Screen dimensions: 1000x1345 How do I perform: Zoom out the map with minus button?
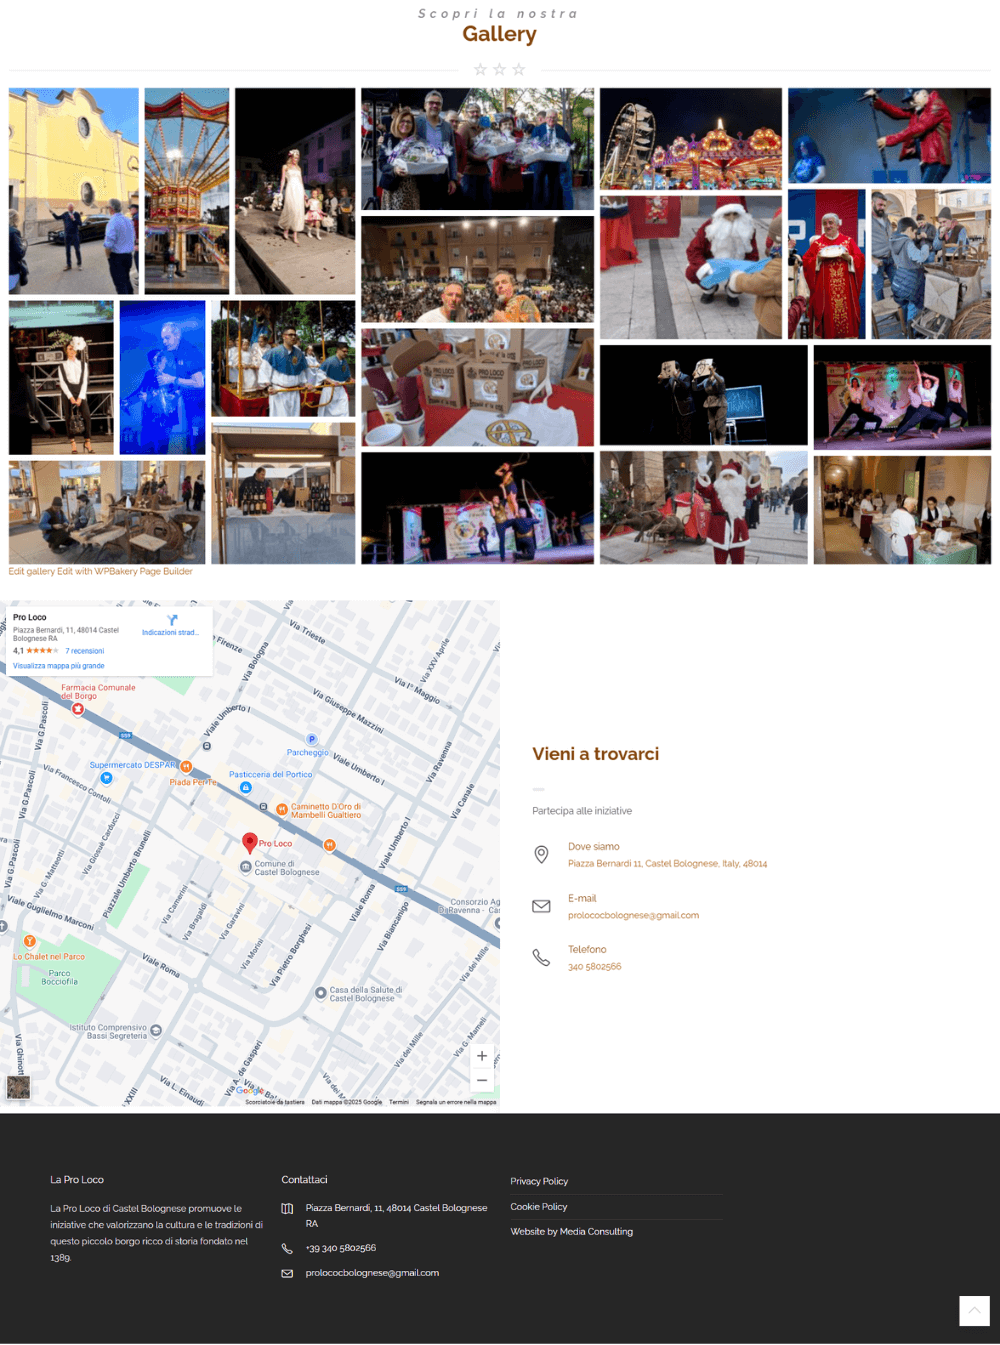coord(482,1080)
